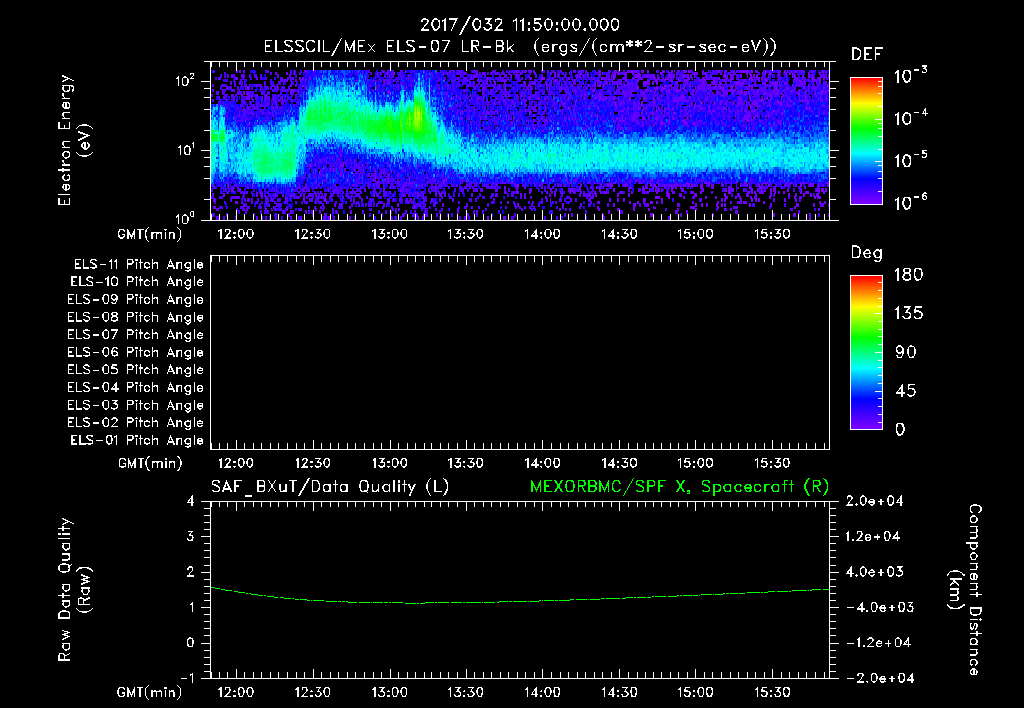1024x708 pixels.
Task: Click the DEF legend title
Action: point(867,55)
